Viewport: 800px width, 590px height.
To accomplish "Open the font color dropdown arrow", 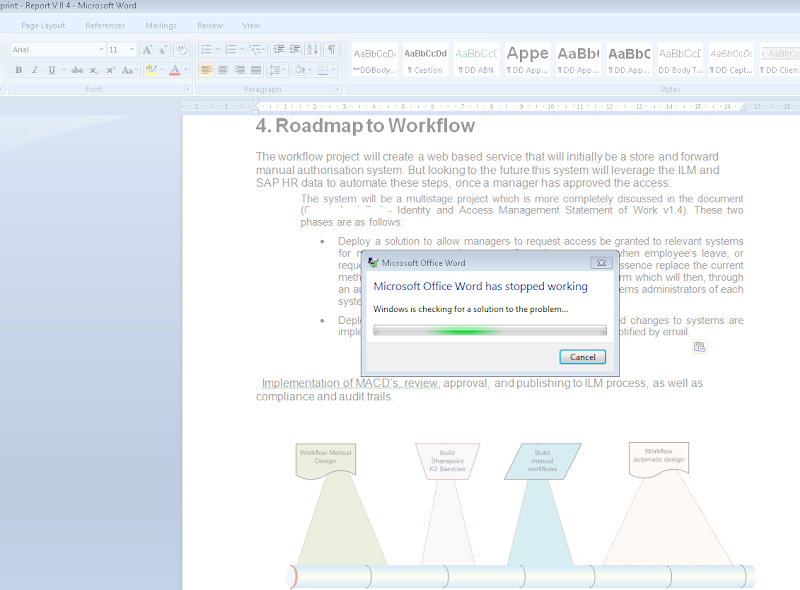I will pyautogui.click(x=186, y=70).
